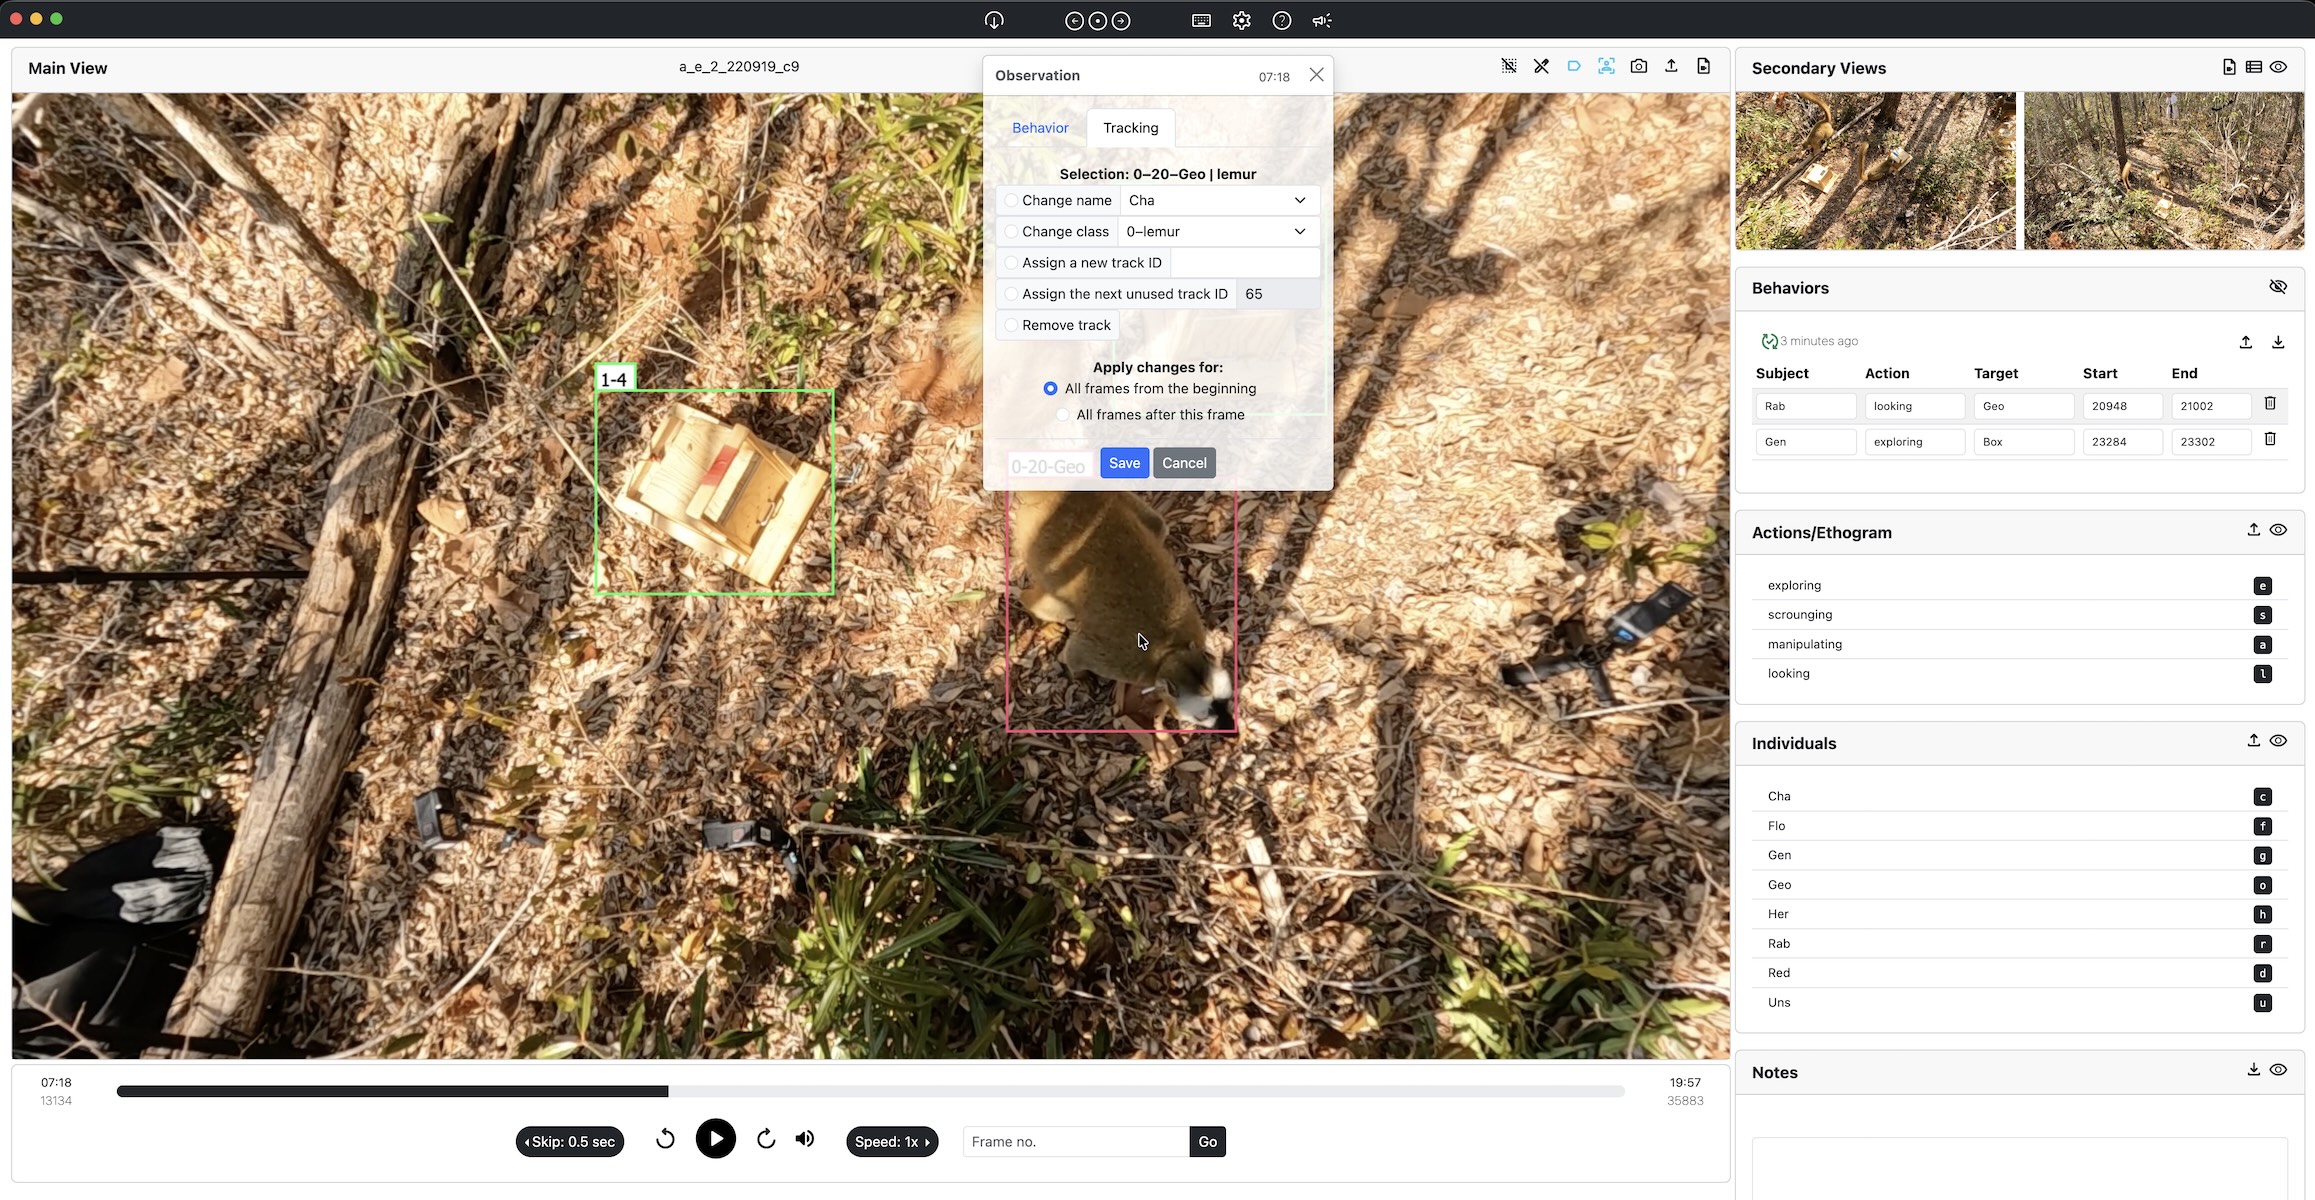The width and height of the screenshot is (2315, 1200).
Task: Select All frames after this frame
Action: click(x=1063, y=415)
